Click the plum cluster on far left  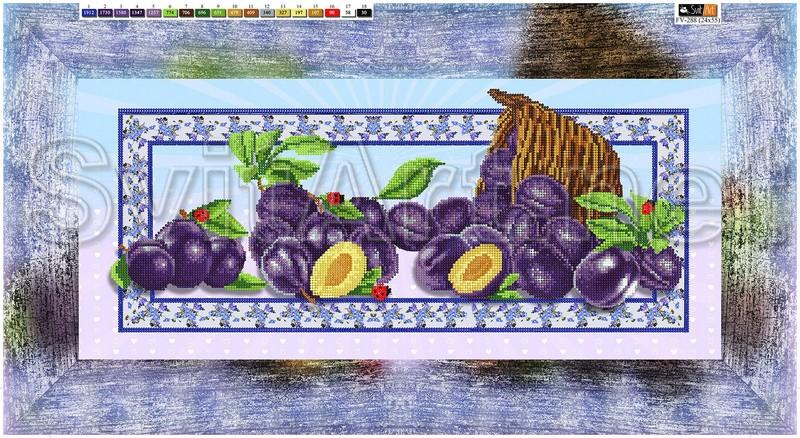coord(185,258)
